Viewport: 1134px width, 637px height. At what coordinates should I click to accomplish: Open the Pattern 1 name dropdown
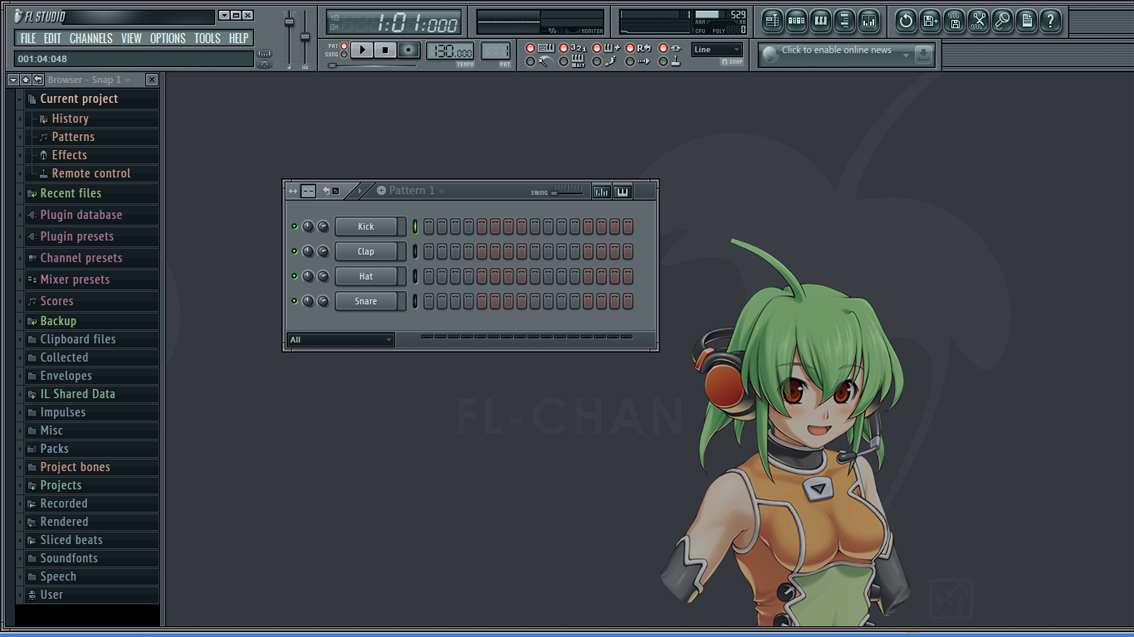[441, 190]
